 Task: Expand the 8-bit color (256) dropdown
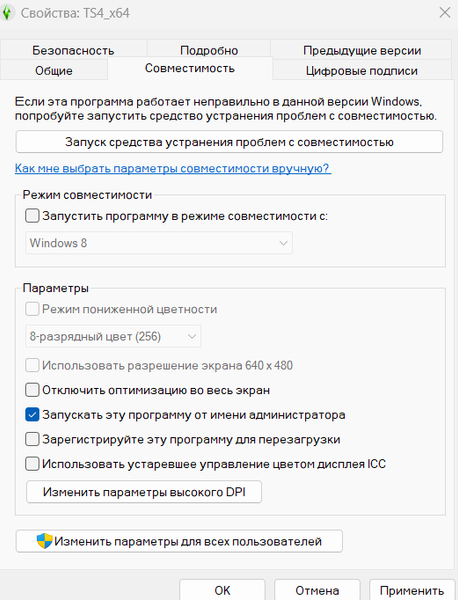click(113, 336)
